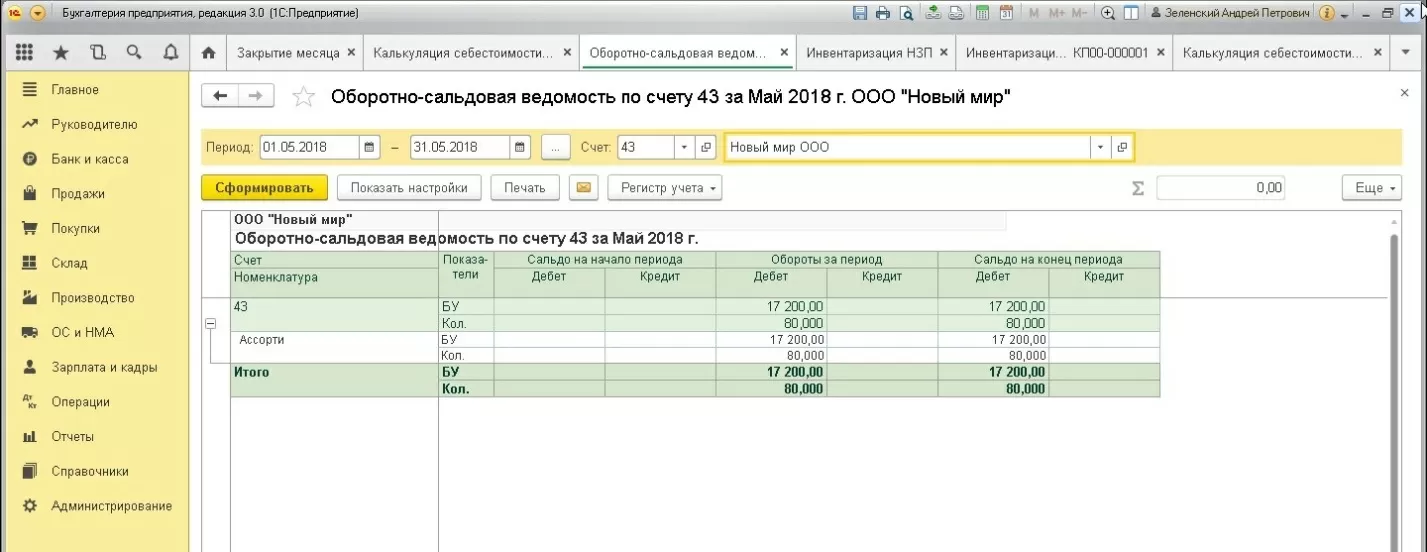
Task: Click the period selection ellipsis button
Action: click(x=556, y=147)
